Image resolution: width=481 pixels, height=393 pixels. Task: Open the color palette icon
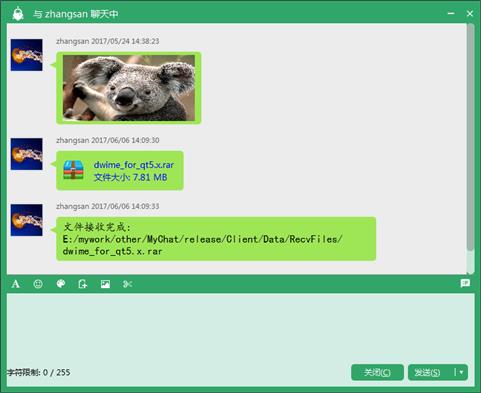(x=61, y=284)
